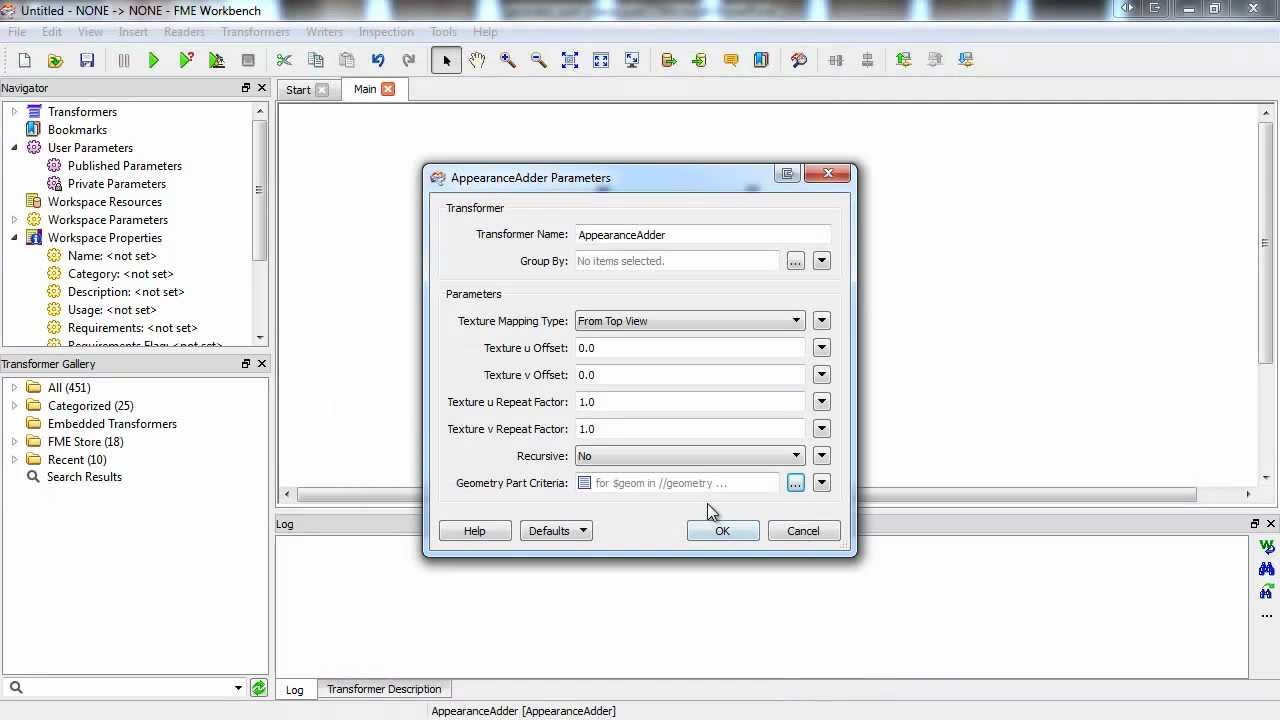The height and width of the screenshot is (720, 1280).
Task: Click the Undo arrow icon
Action: click(378, 60)
